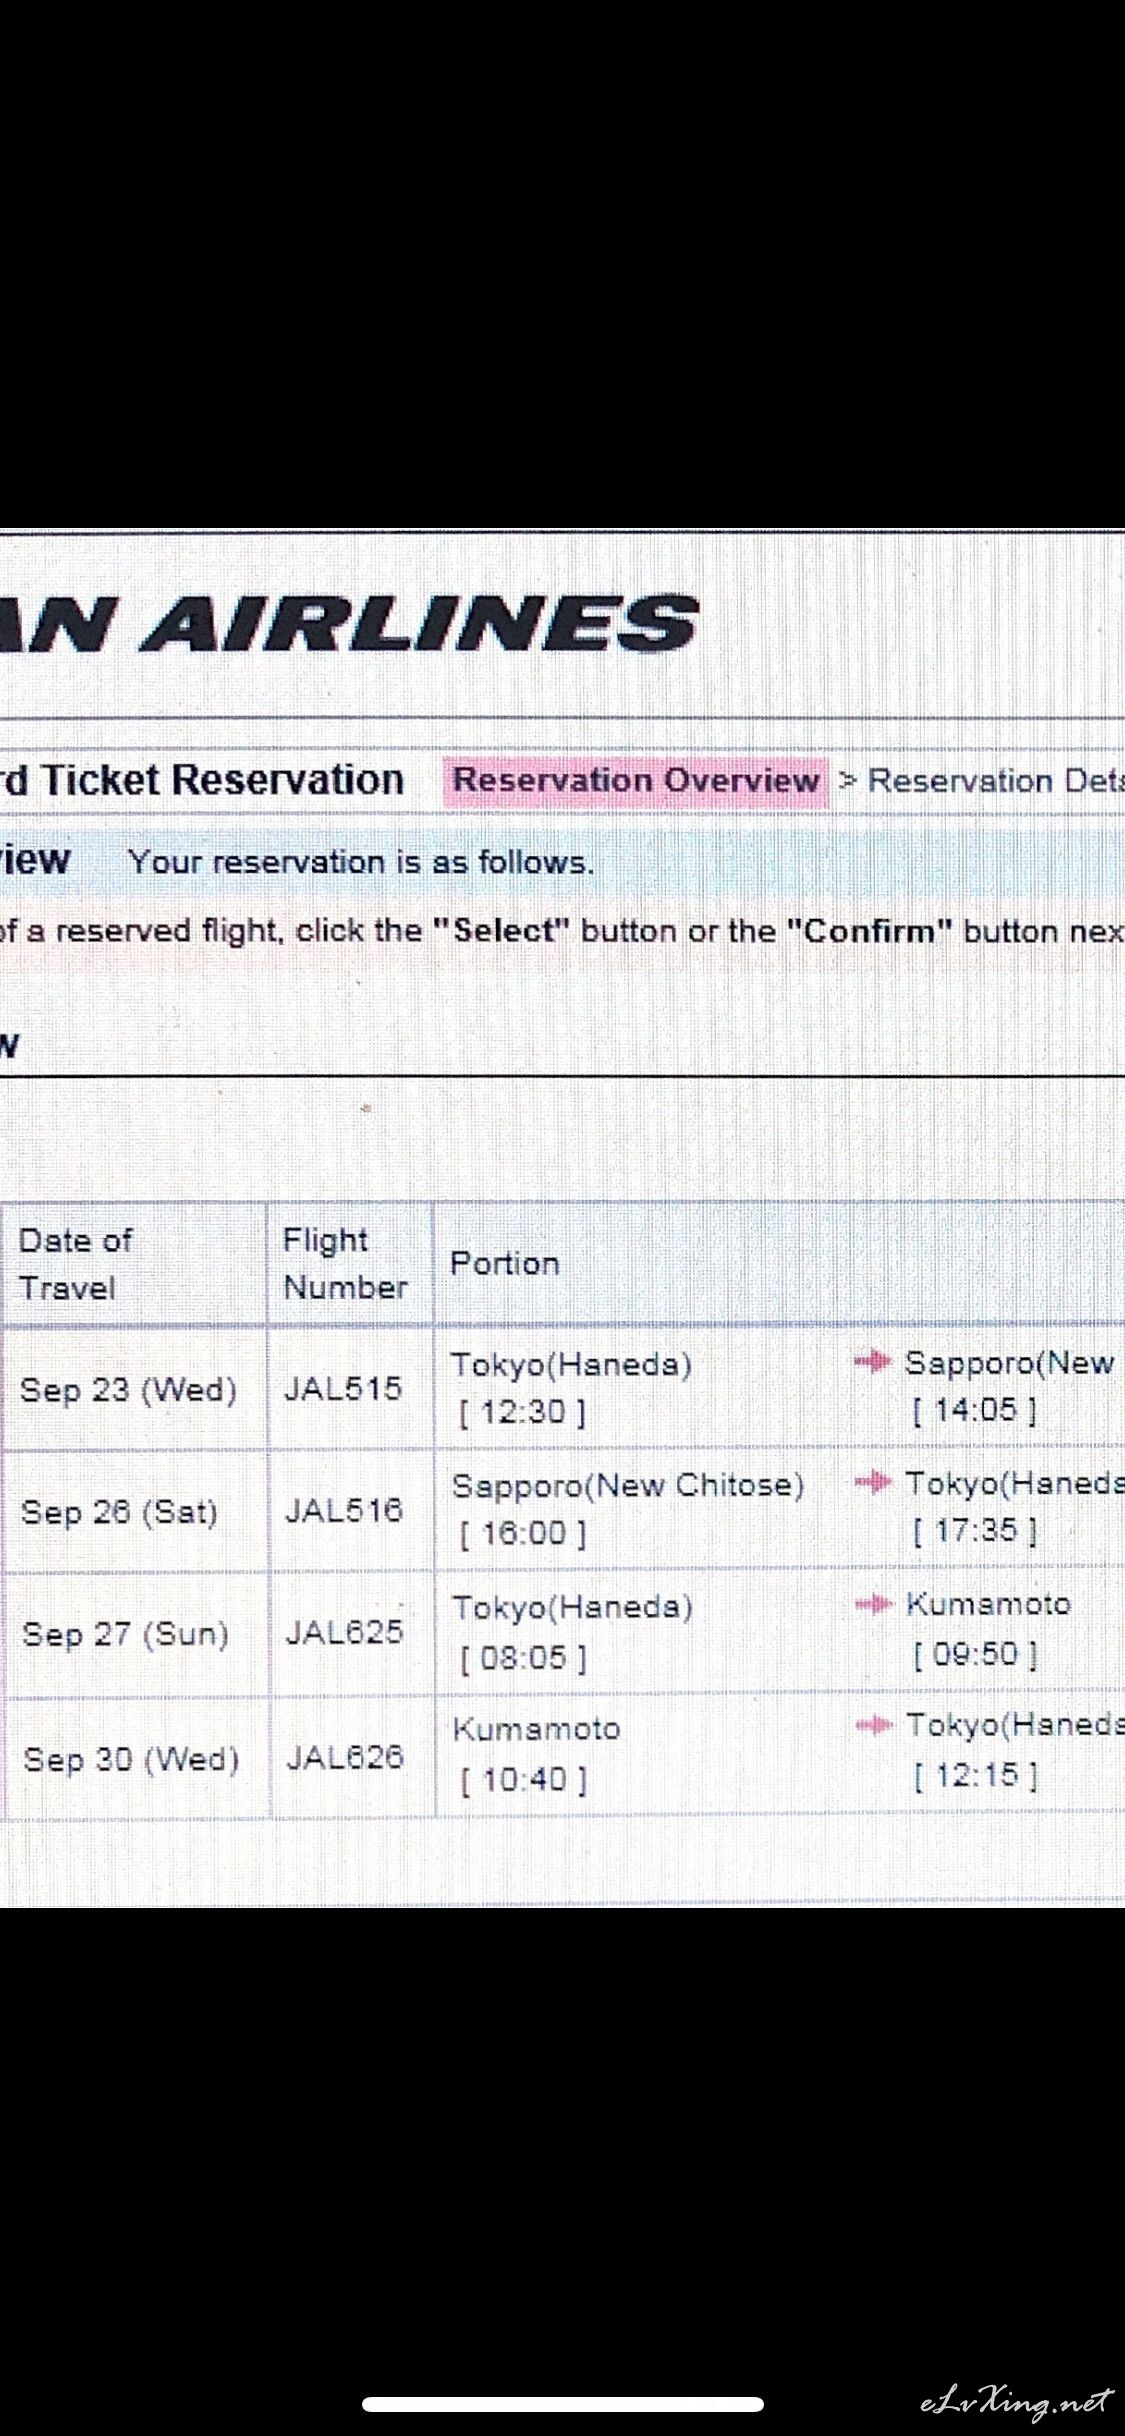The image size is (1125, 2436).
Task: Select the Sep 23 (Wed) date cell
Action: point(129,1389)
